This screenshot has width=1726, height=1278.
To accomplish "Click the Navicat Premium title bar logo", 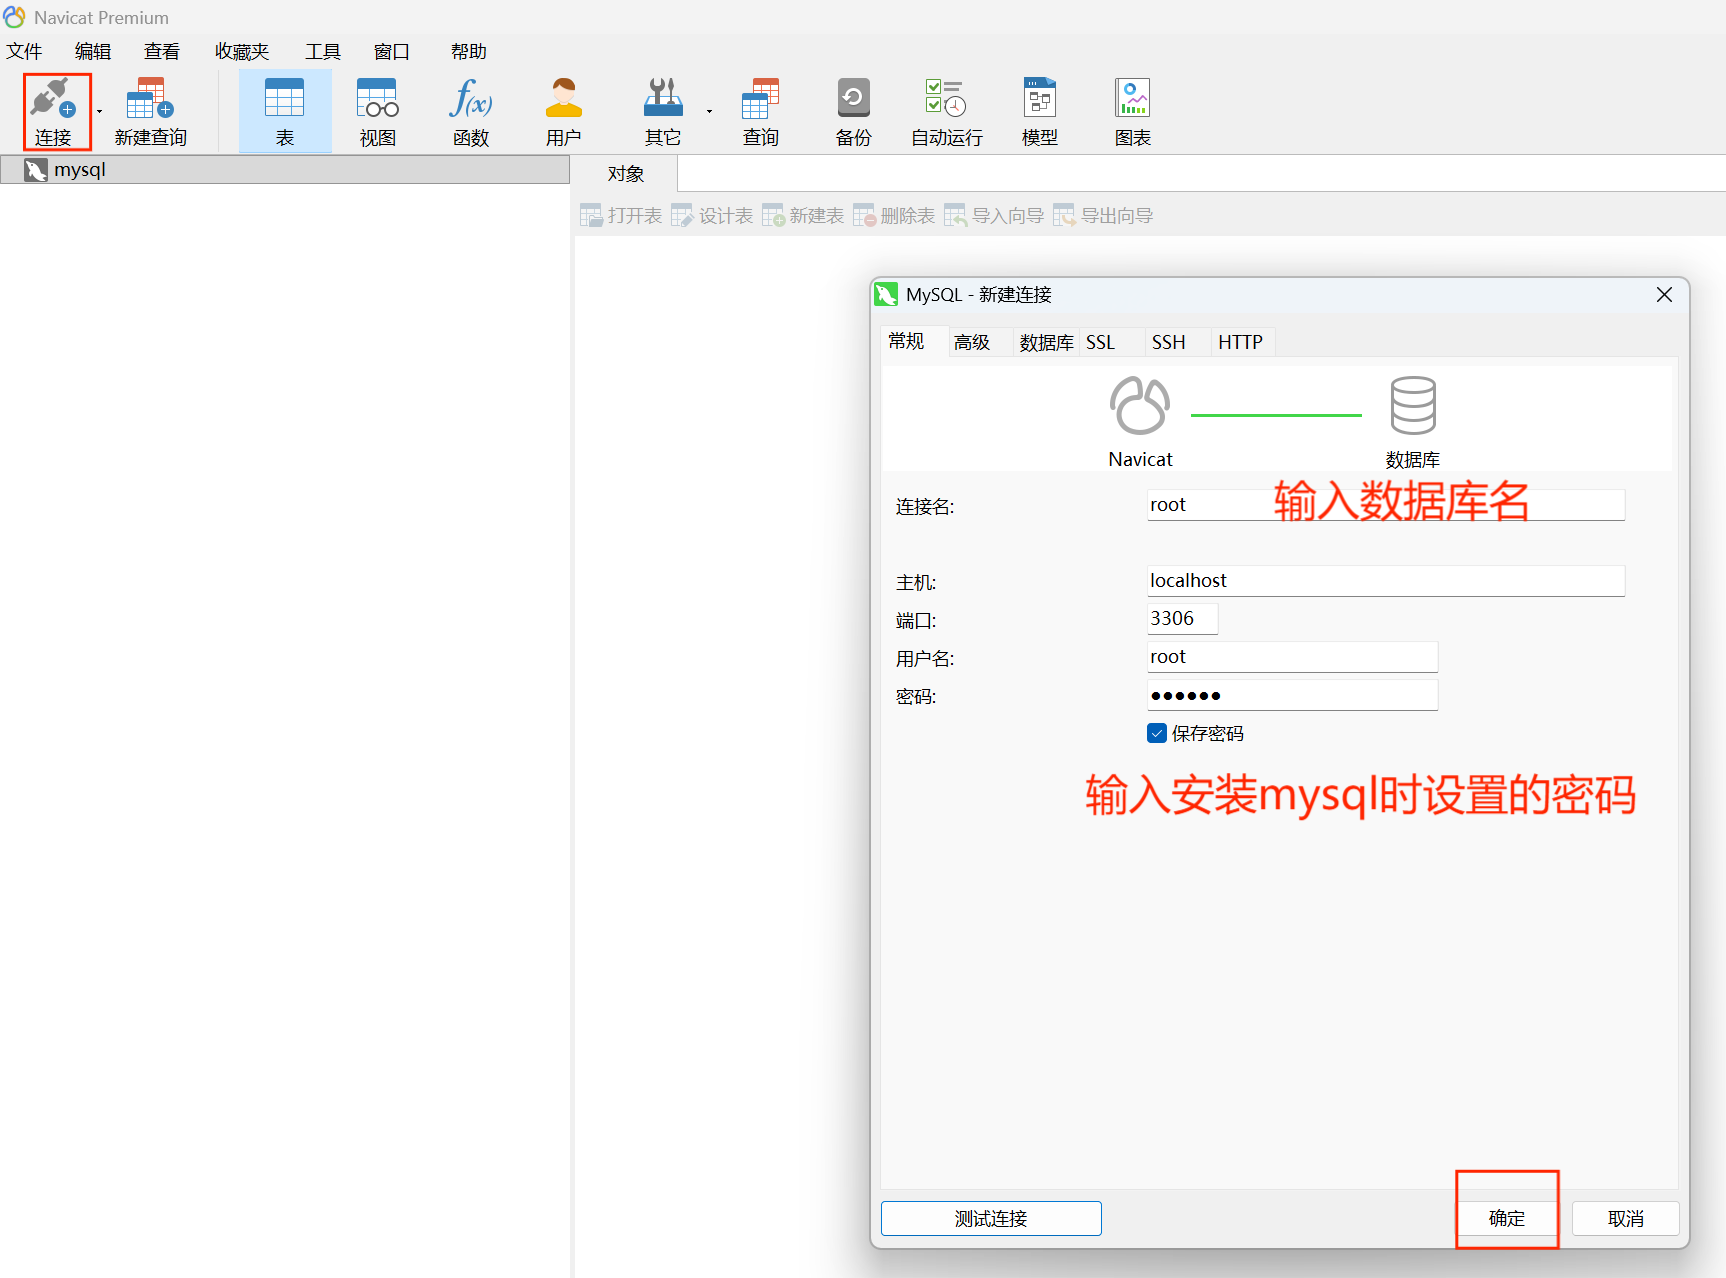I will click(x=14, y=17).
